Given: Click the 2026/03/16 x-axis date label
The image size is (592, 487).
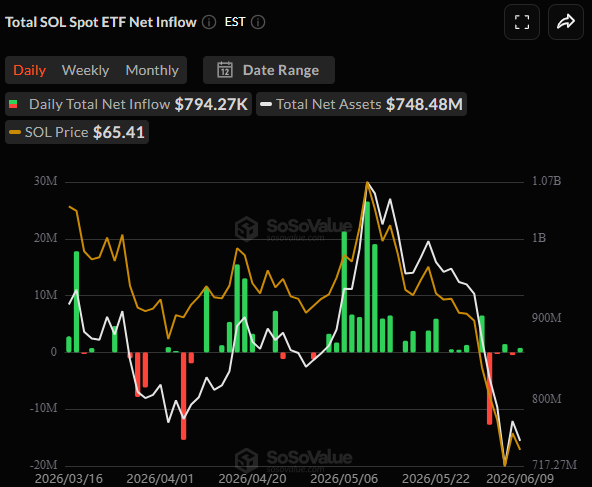Looking at the screenshot, I should click(x=69, y=479).
